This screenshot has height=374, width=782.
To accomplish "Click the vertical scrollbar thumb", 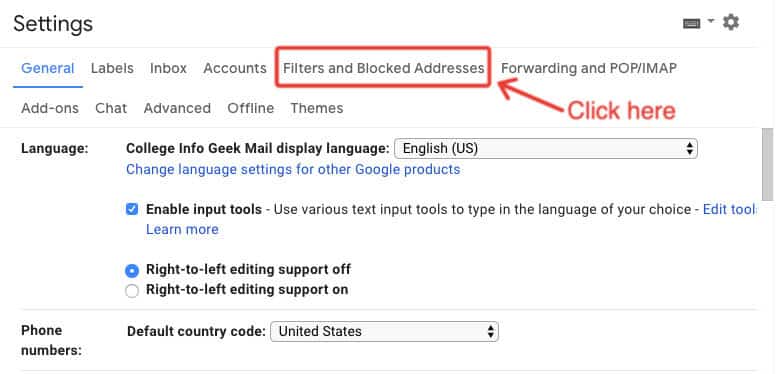I will (x=768, y=165).
